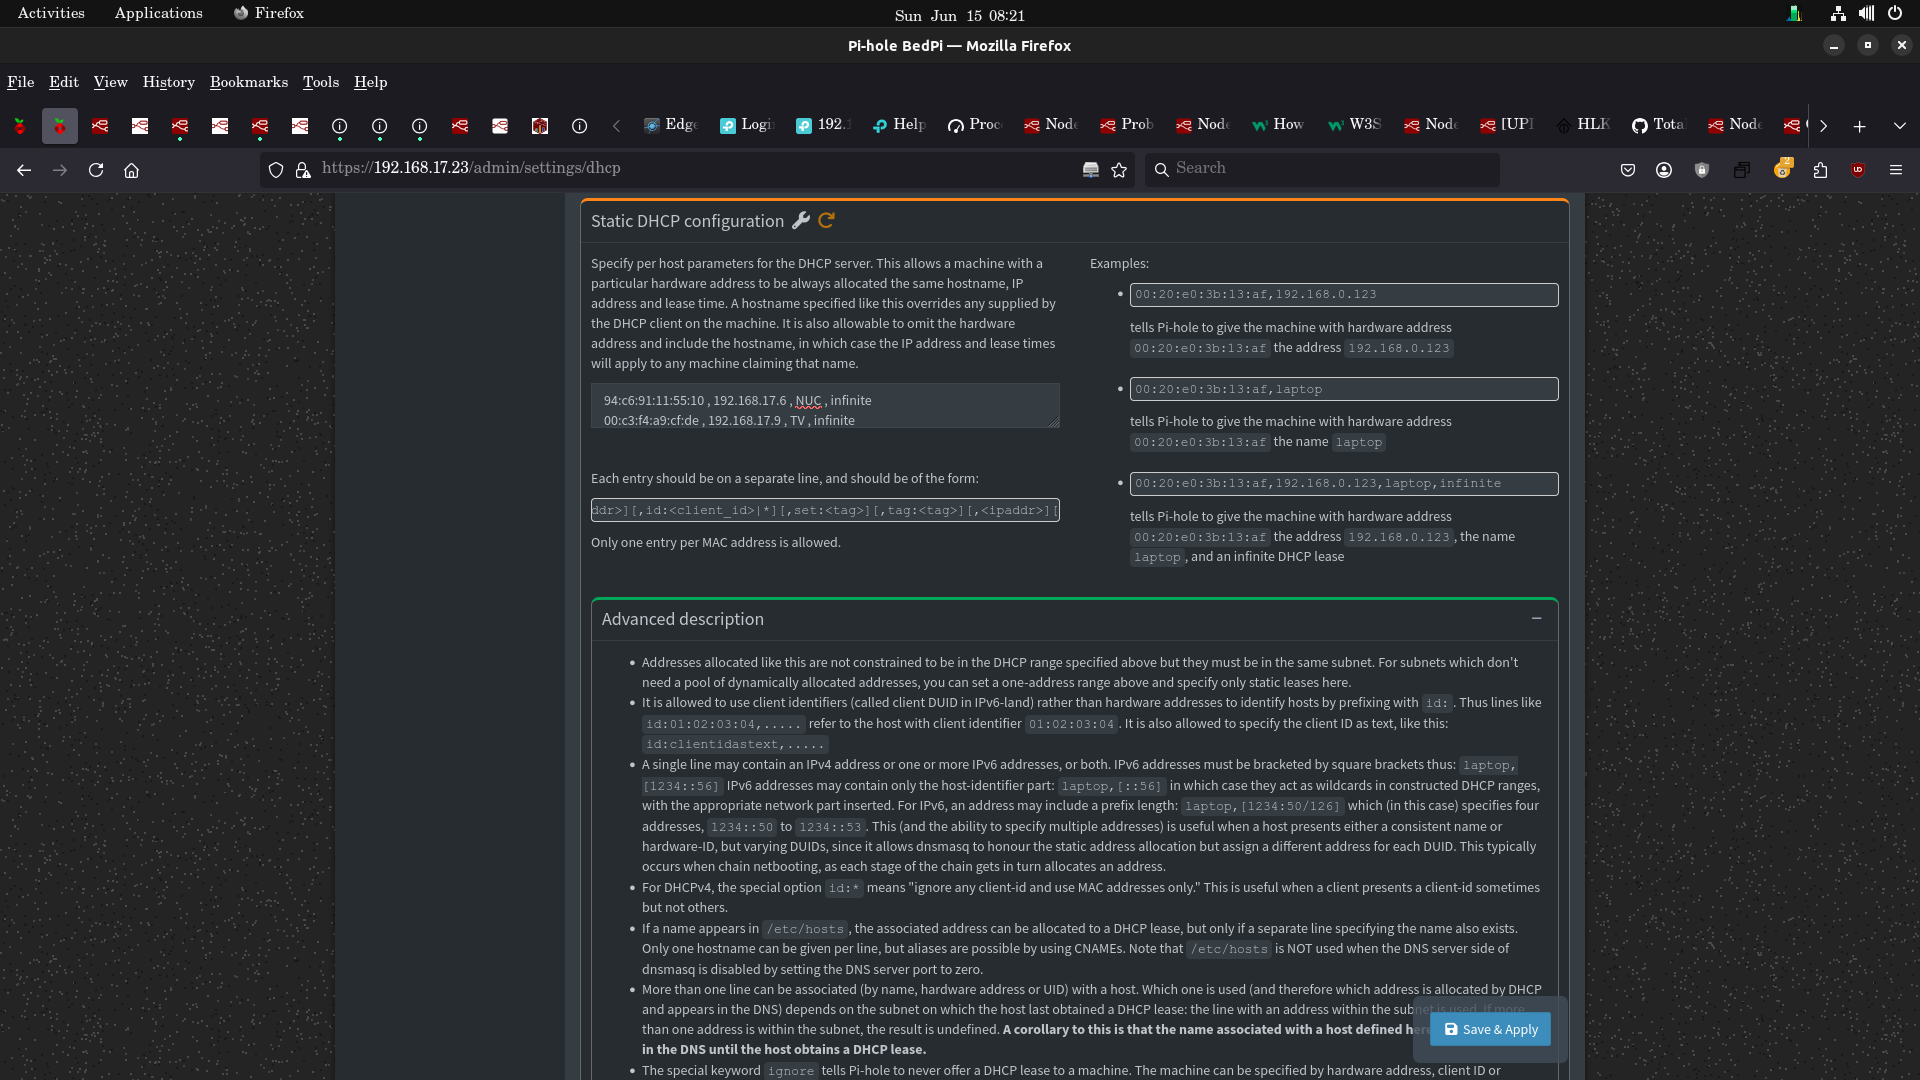
Task: Open the Edit menu
Action: click(64, 82)
